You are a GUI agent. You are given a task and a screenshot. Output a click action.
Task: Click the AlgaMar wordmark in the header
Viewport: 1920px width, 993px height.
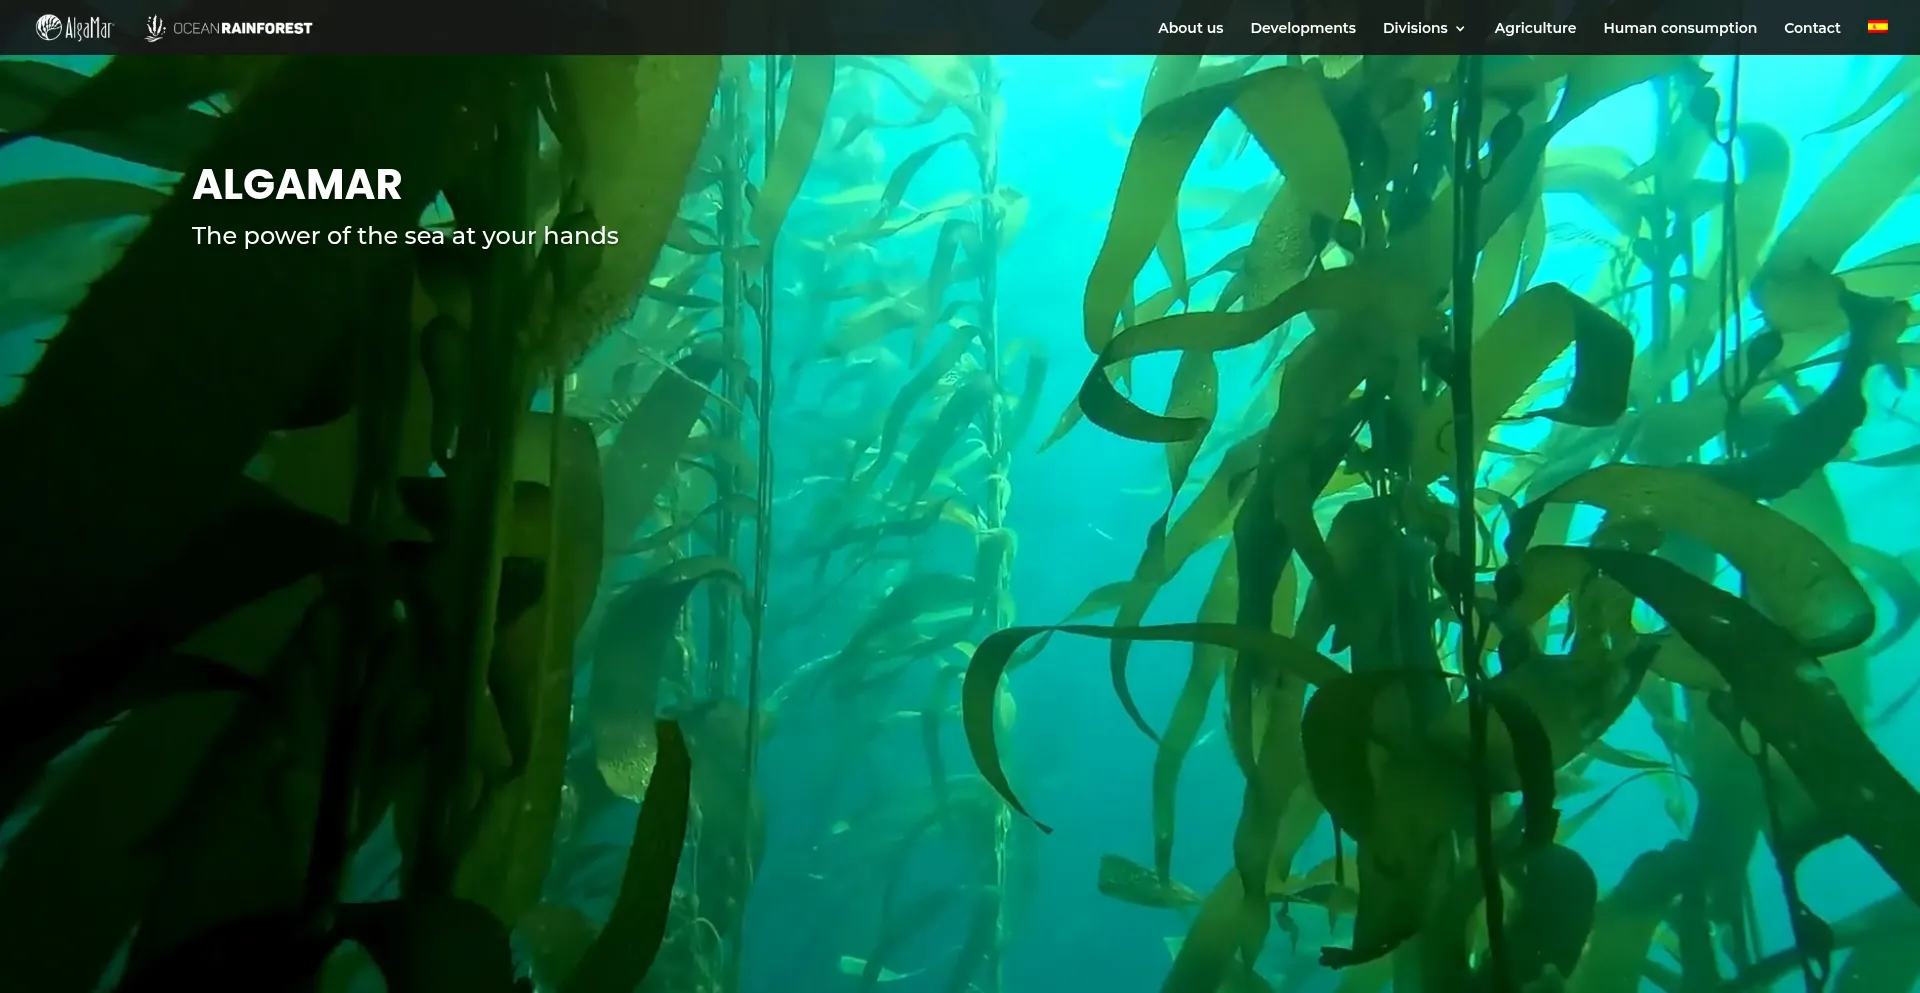89,29
